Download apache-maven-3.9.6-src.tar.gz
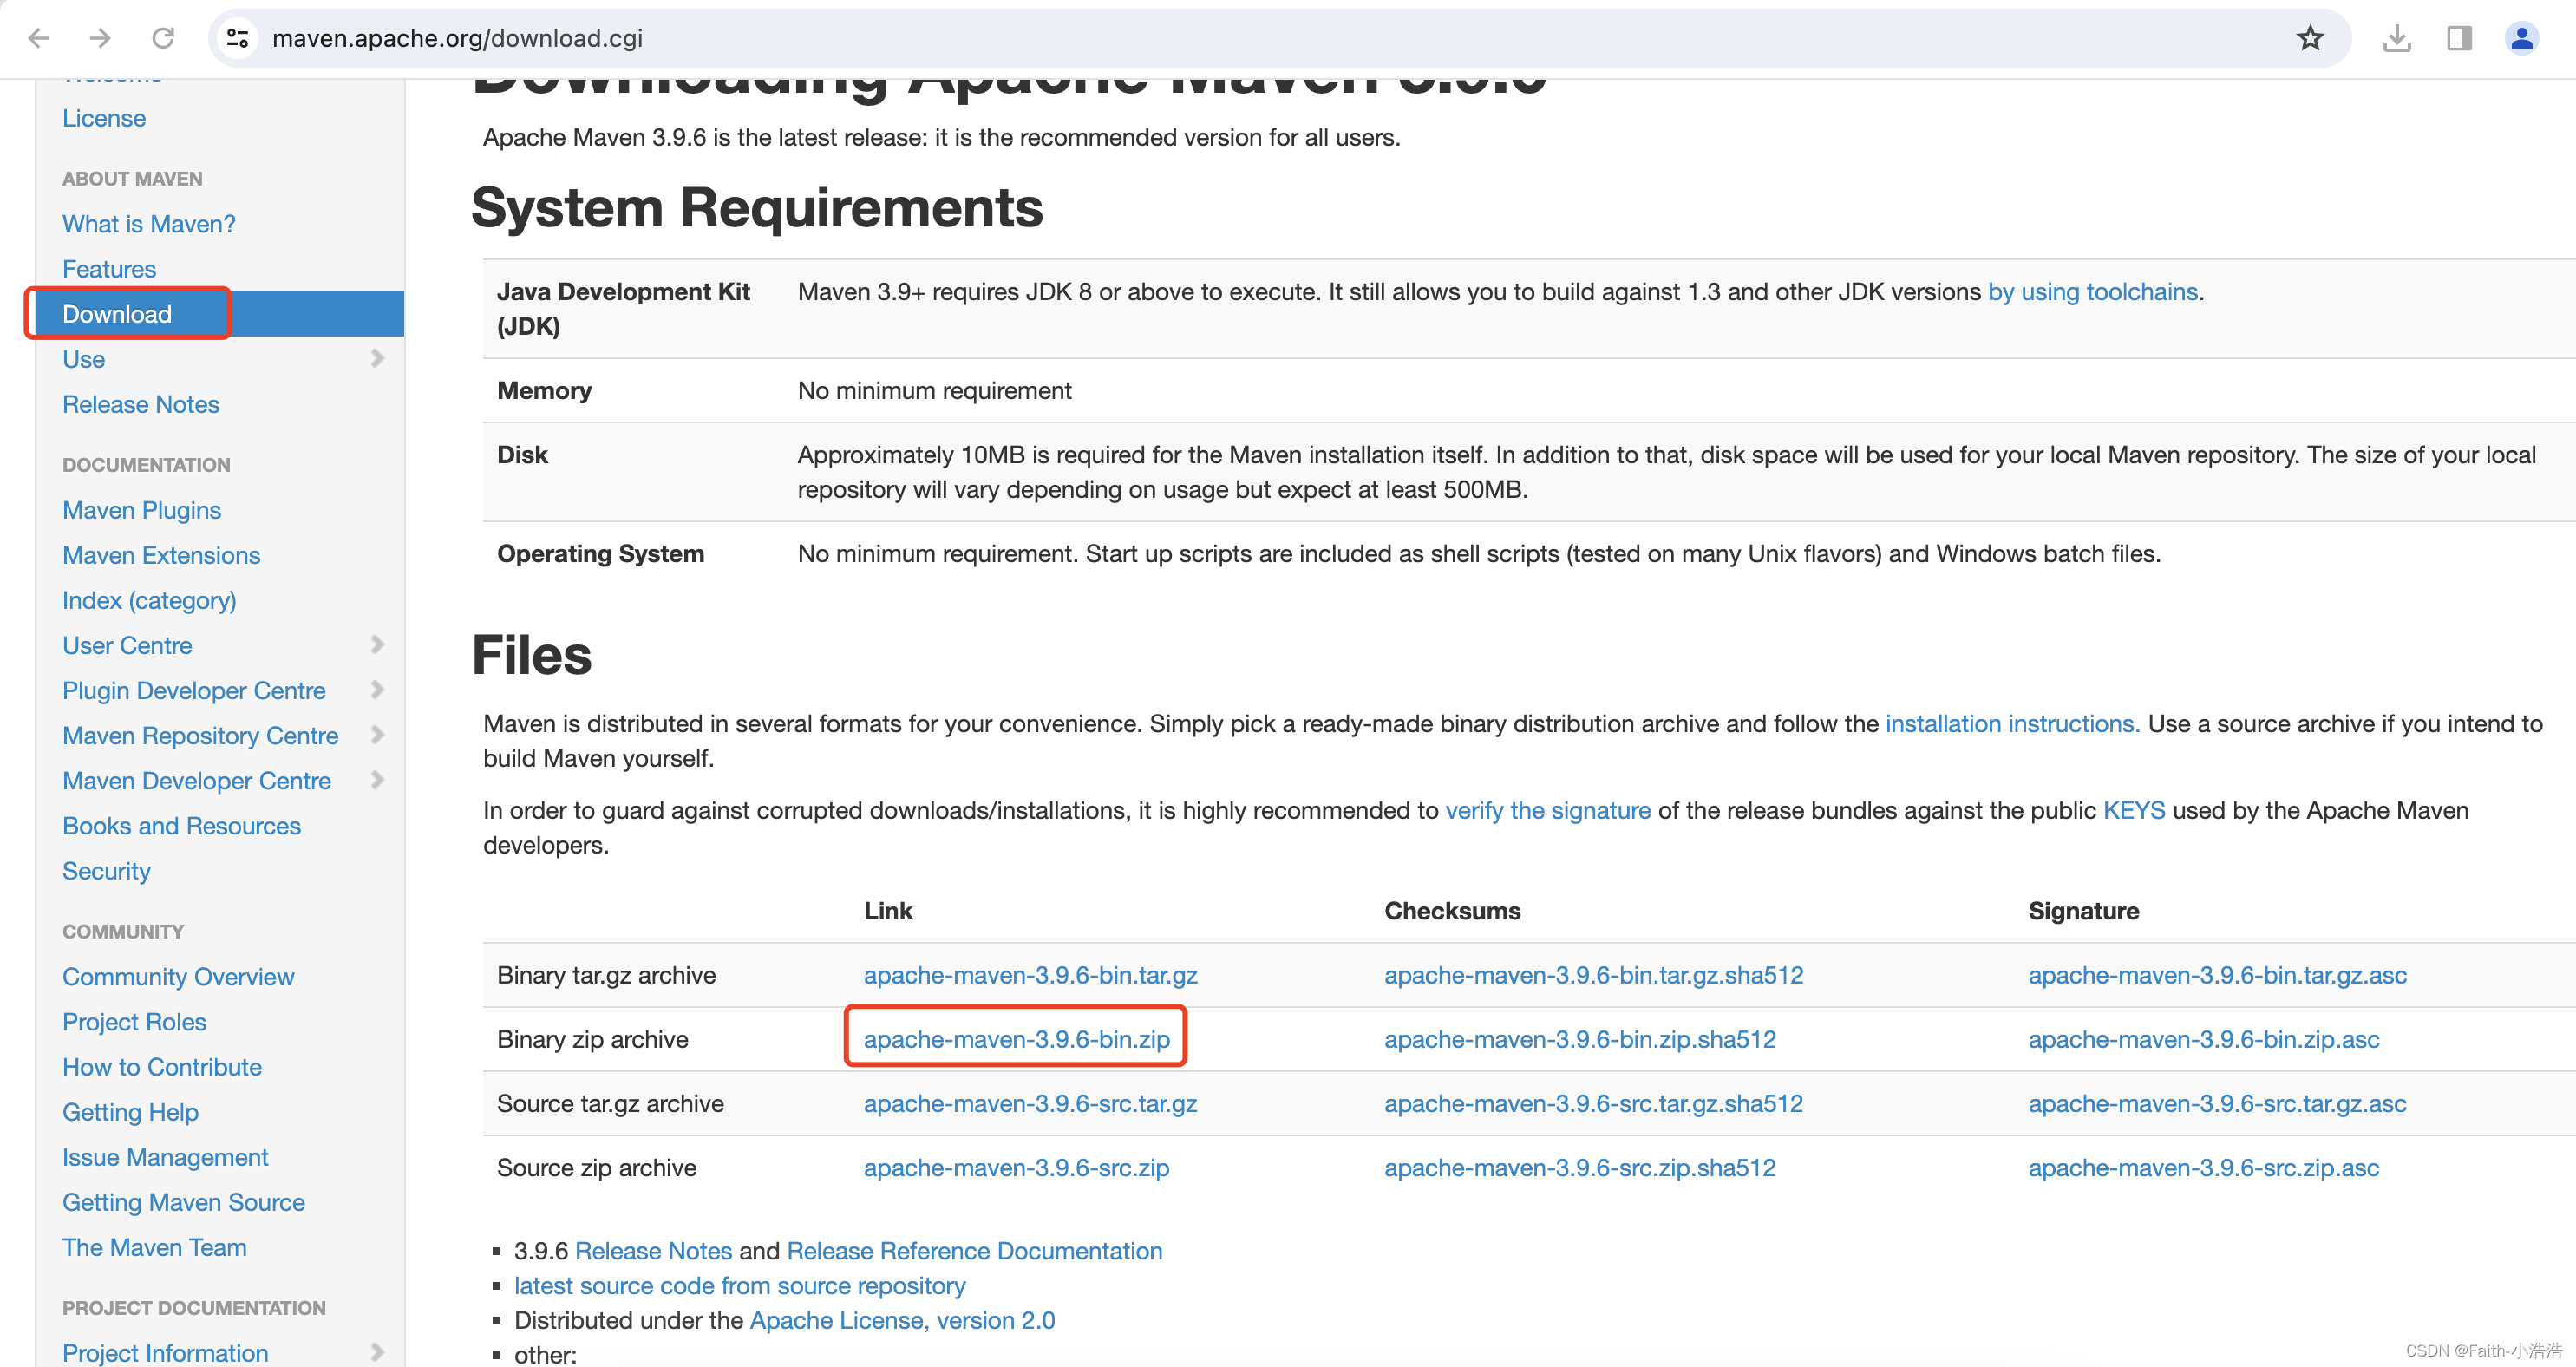2576x1367 pixels. coord(1030,1103)
